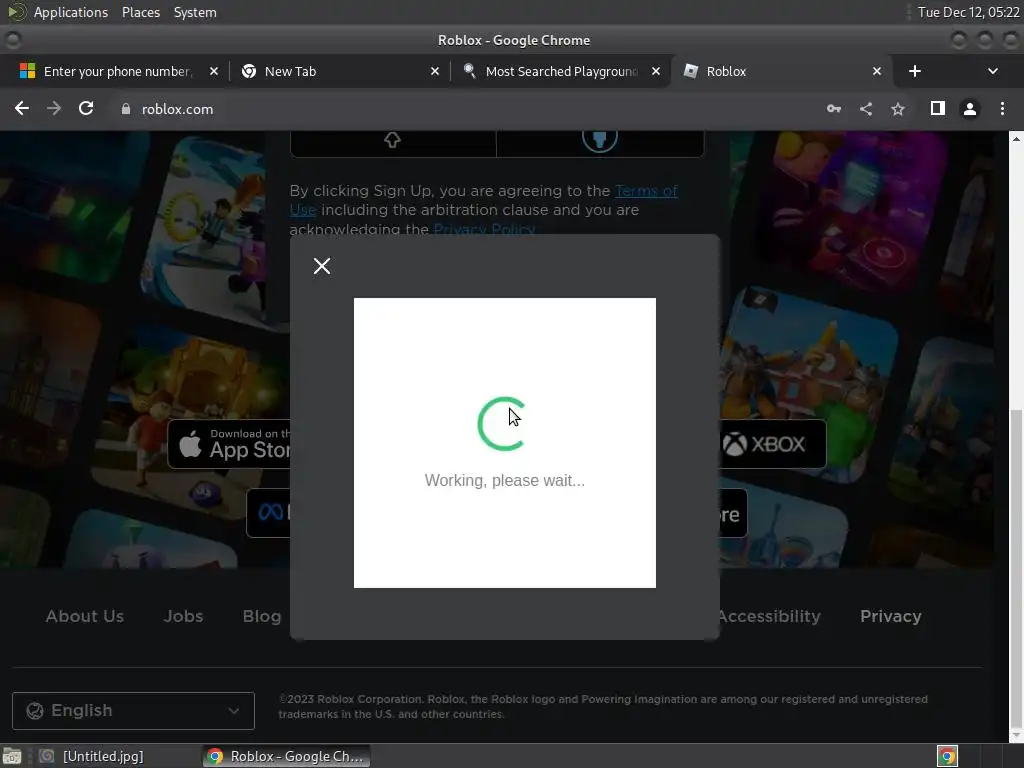Image resolution: width=1024 pixels, height=768 pixels.
Task: Share this page via the share icon
Action: pos(866,109)
